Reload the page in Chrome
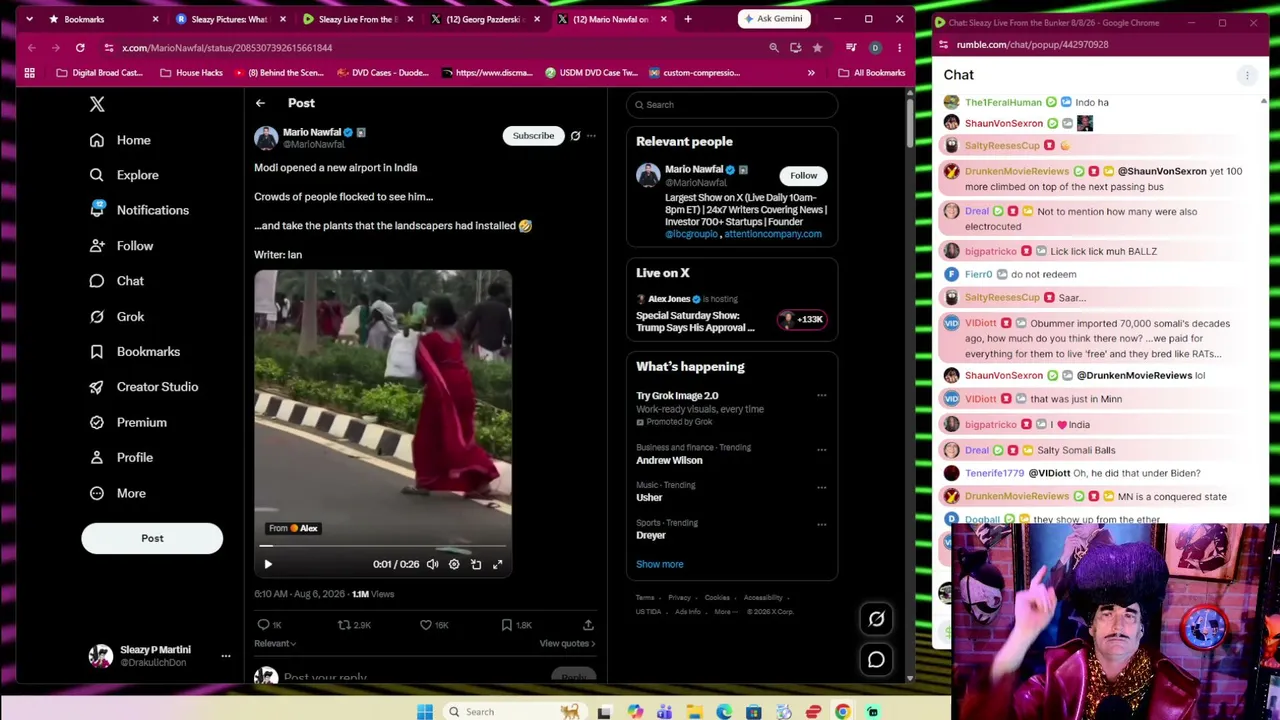 (x=80, y=47)
